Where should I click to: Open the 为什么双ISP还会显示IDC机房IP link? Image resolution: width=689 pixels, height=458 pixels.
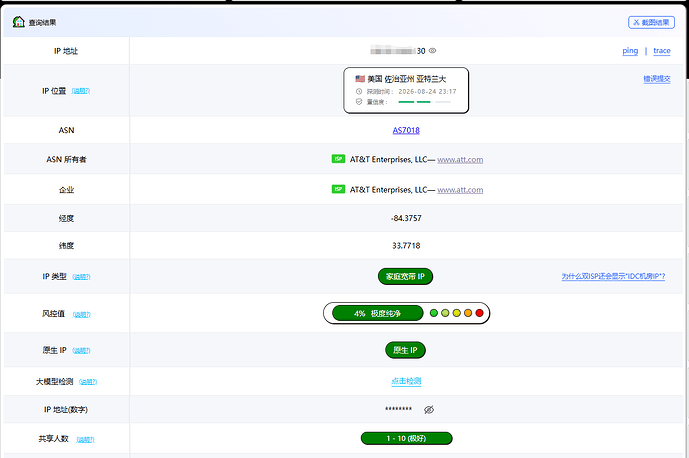click(613, 276)
